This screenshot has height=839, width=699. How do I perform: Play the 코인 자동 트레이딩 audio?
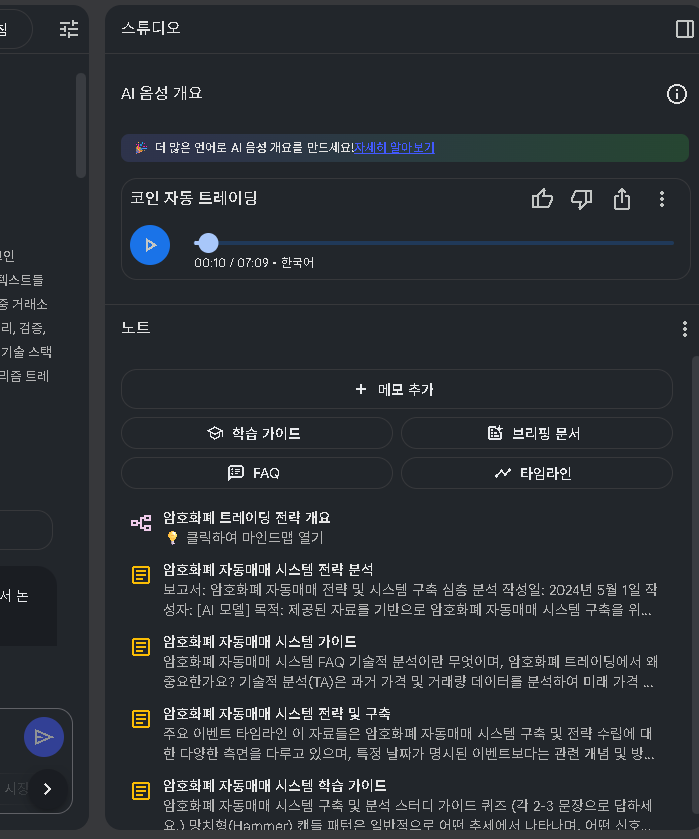click(150, 245)
